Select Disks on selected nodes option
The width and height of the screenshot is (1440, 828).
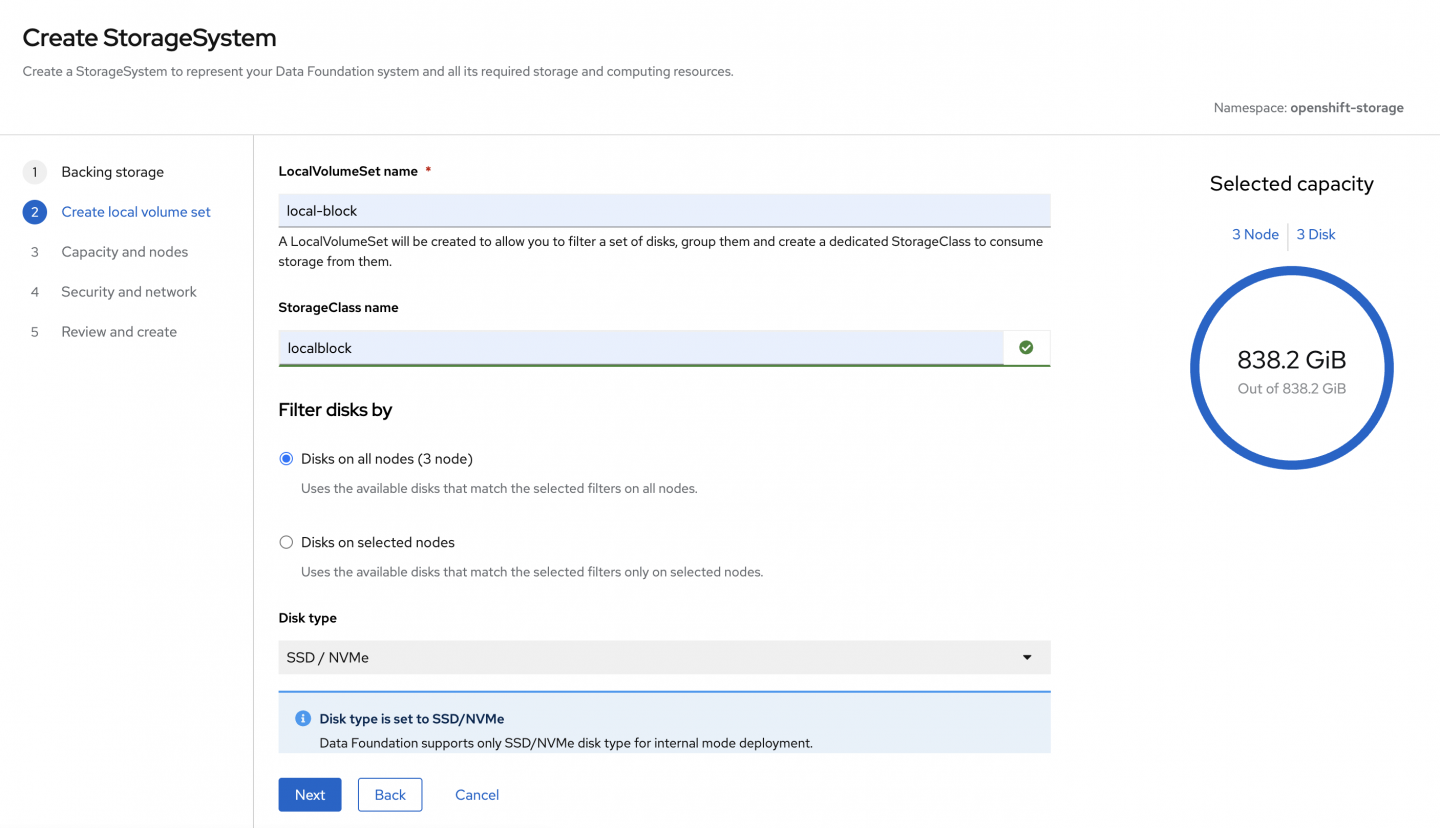coord(286,542)
